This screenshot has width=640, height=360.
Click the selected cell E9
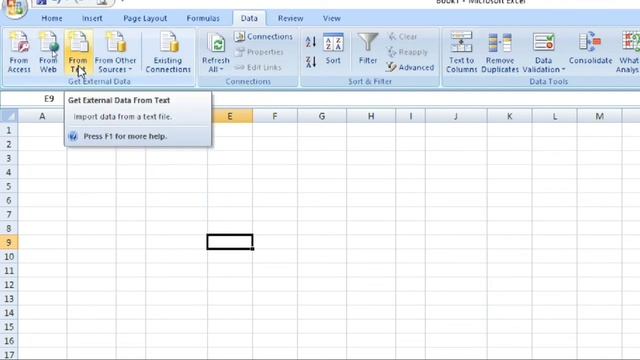pyautogui.click(x=230, y=242)
